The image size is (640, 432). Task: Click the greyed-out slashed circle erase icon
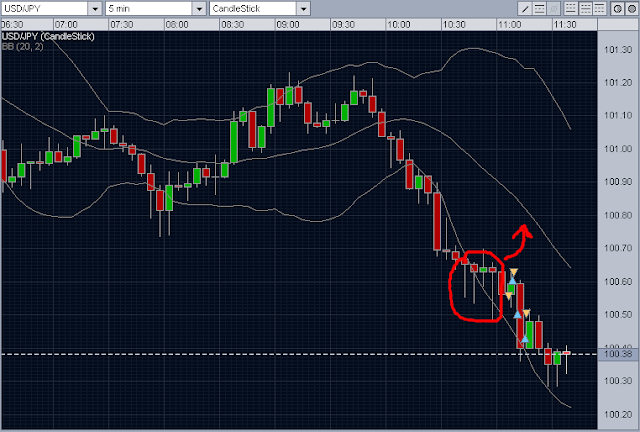[x=553, y=9]
